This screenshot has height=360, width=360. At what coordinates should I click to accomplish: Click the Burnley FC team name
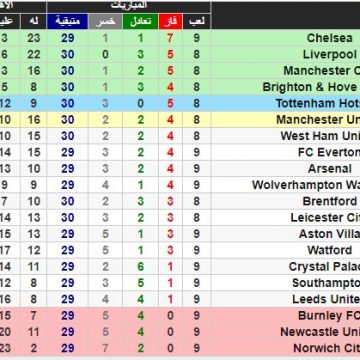(329, 316)
